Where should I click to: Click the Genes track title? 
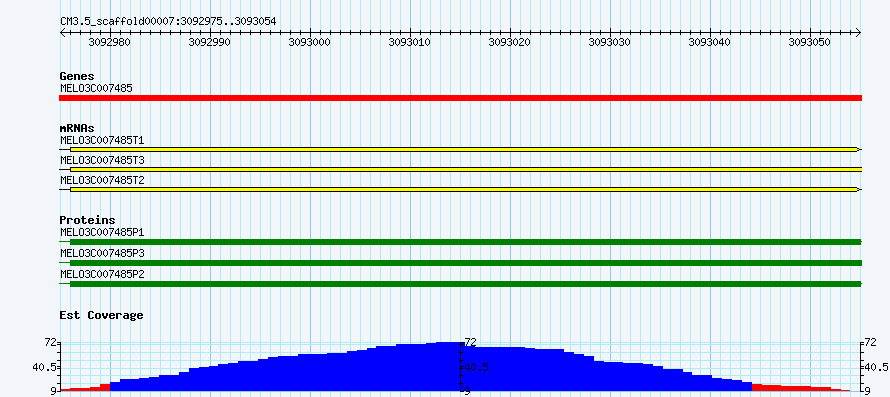pos(77,76)
